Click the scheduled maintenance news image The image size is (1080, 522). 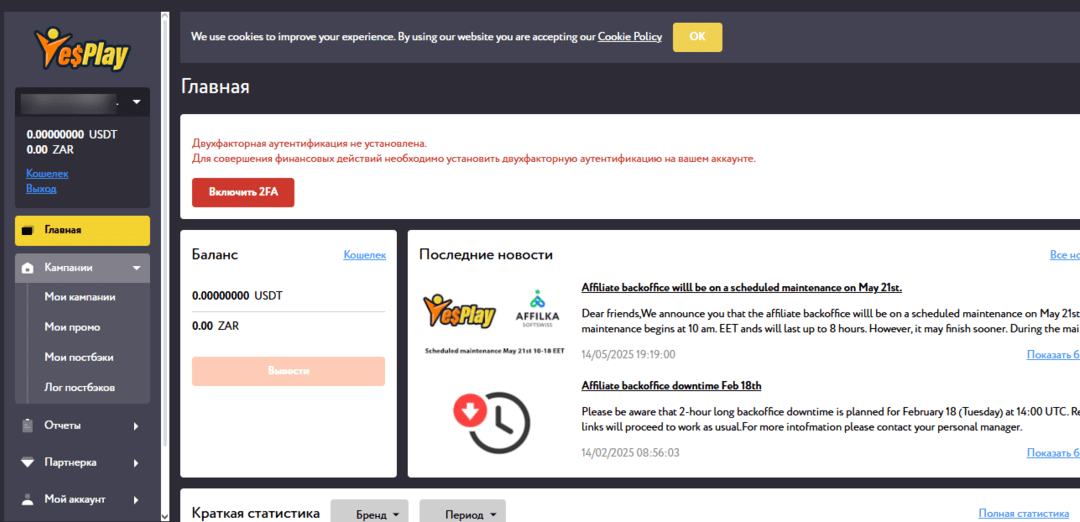point(495,320)
